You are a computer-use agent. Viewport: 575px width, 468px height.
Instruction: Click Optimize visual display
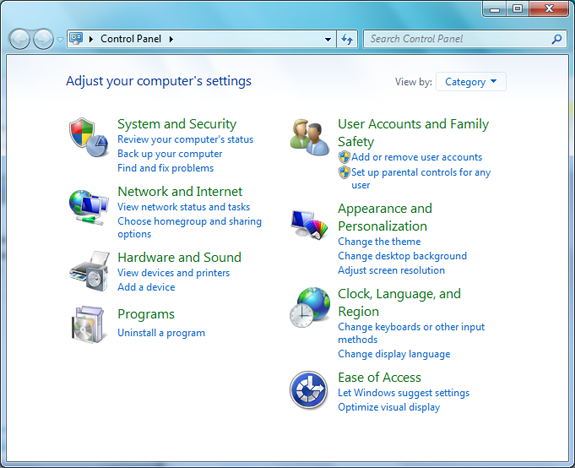389,407
